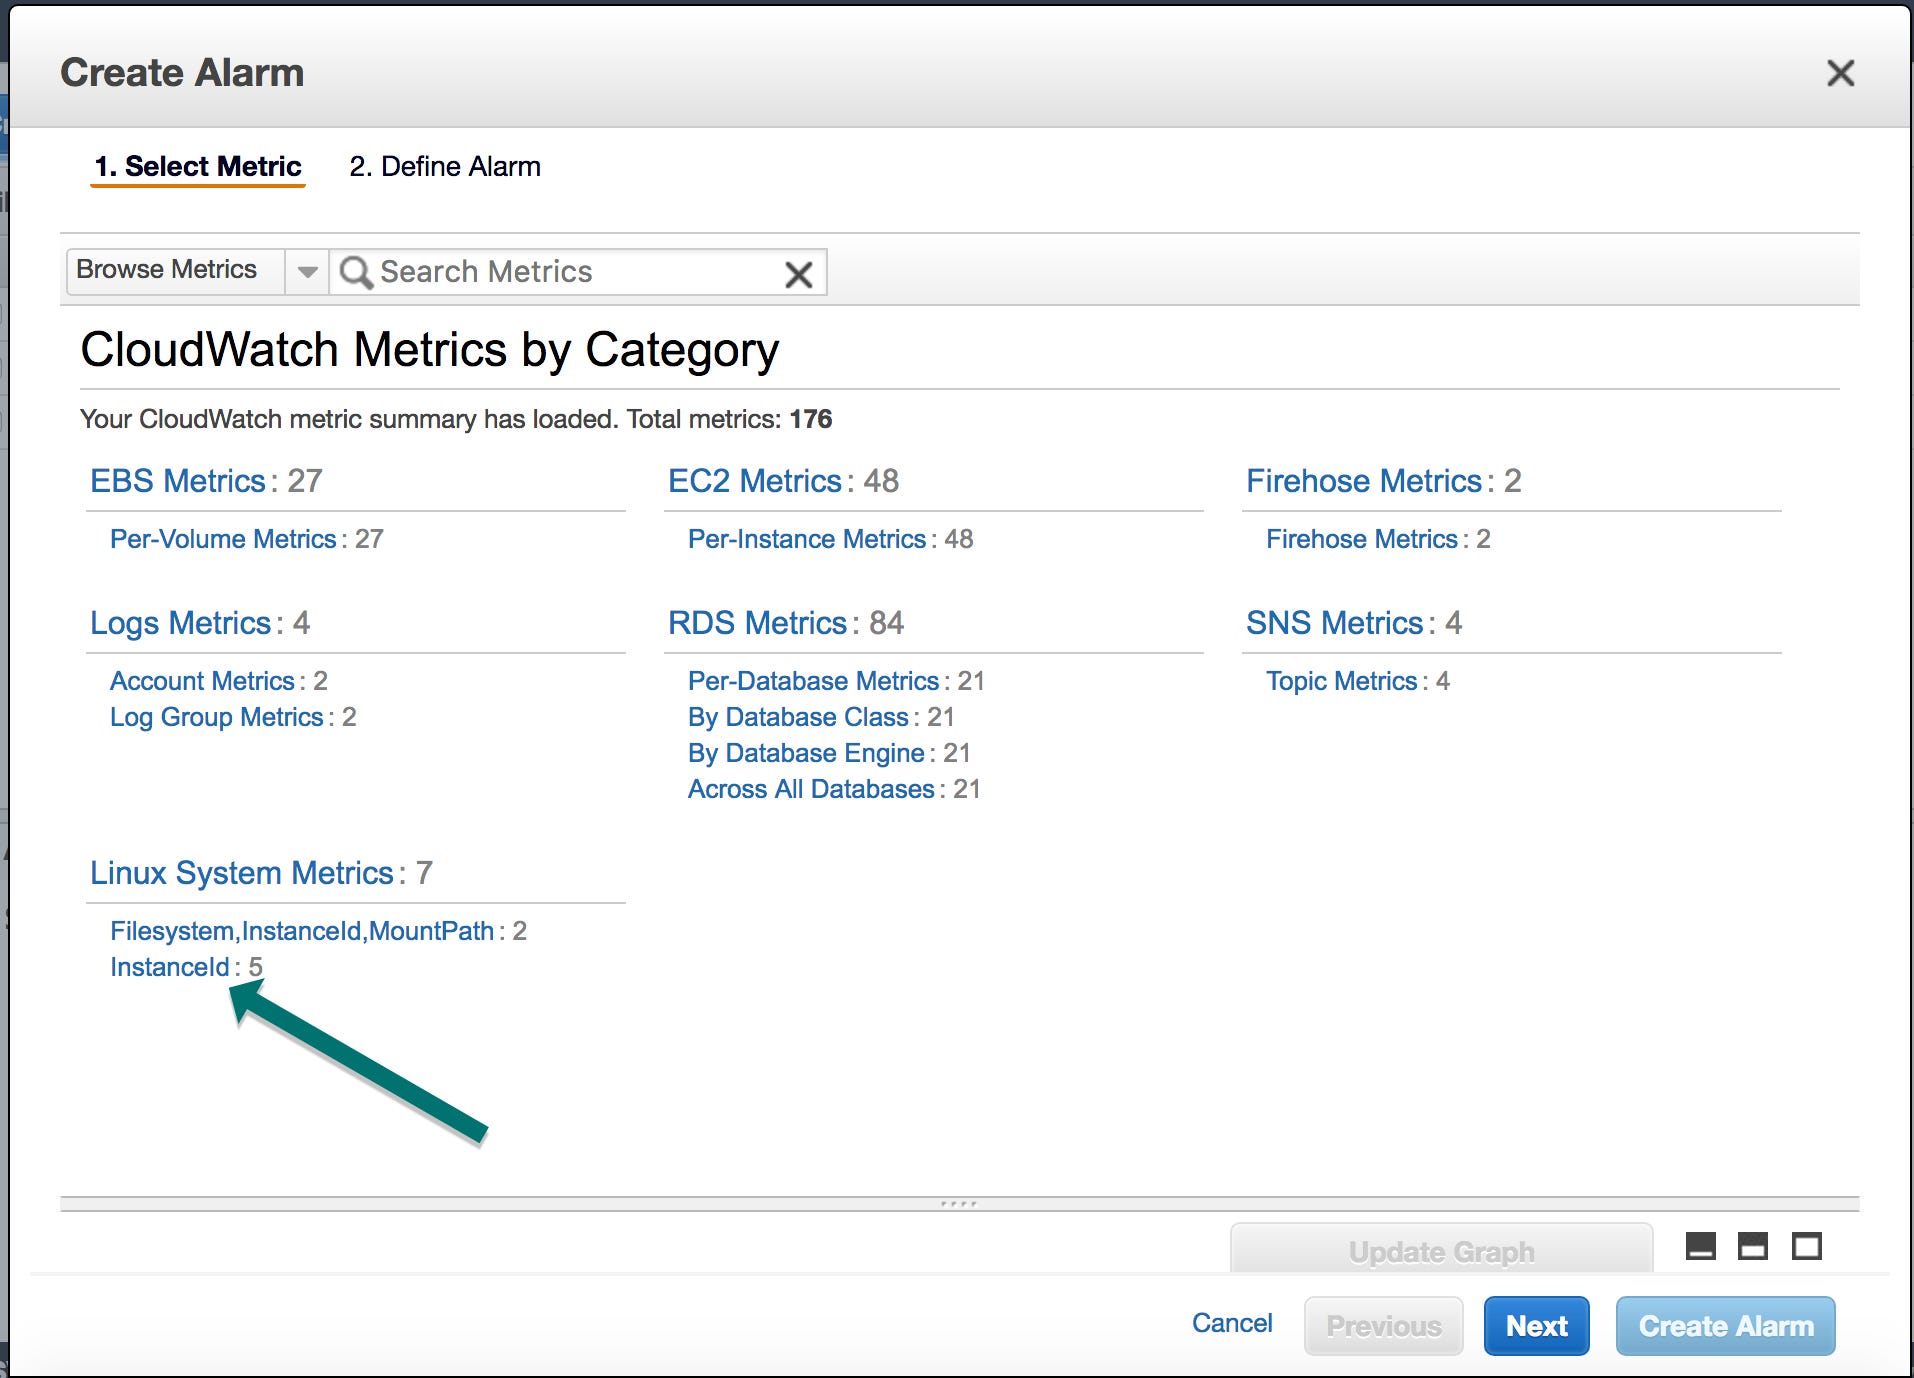Open the Firehose Metrics category heading
The image size is (1914, 1378).
1364,481
